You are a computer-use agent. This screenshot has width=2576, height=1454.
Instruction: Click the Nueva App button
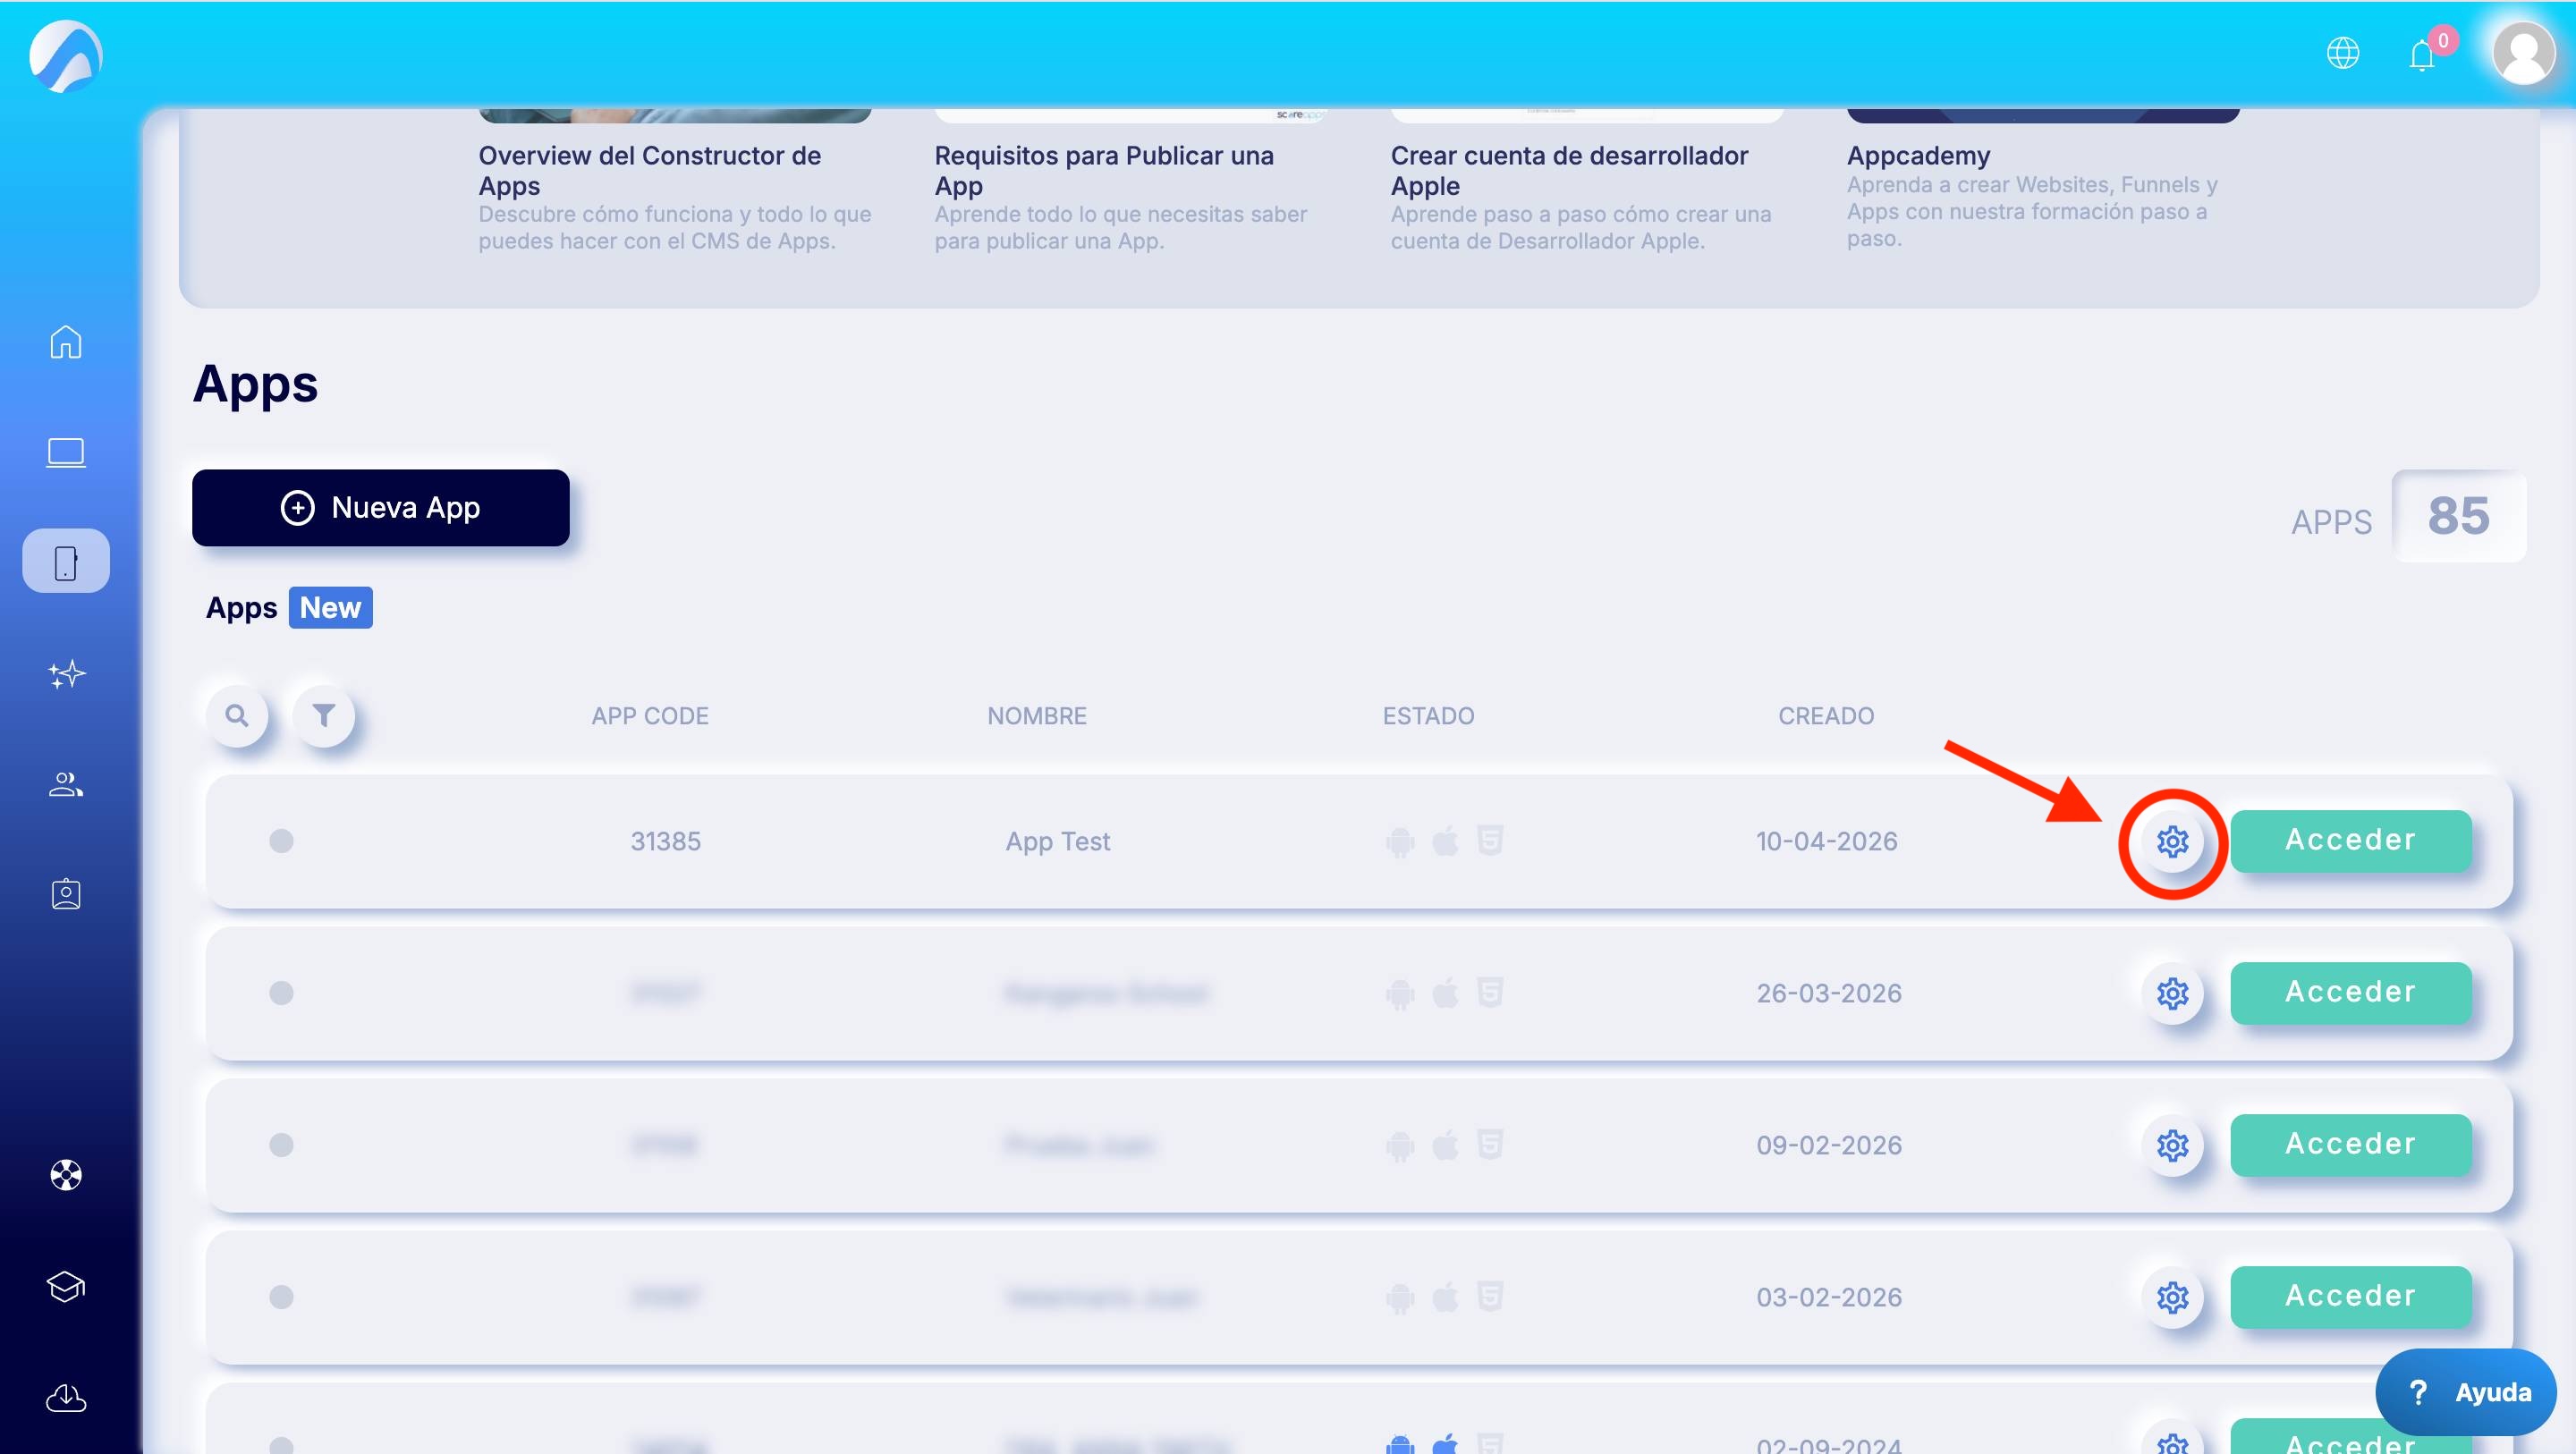point(380,508)
